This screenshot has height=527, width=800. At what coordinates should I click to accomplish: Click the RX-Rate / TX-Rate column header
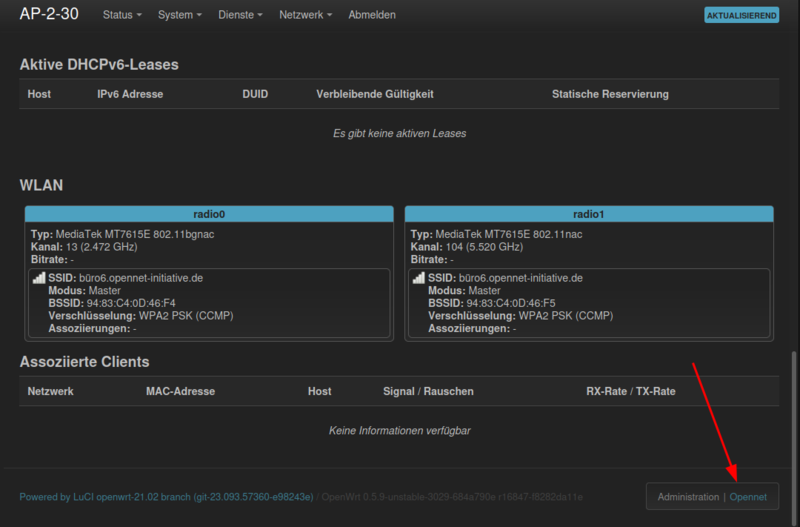(x=631, y=391)
